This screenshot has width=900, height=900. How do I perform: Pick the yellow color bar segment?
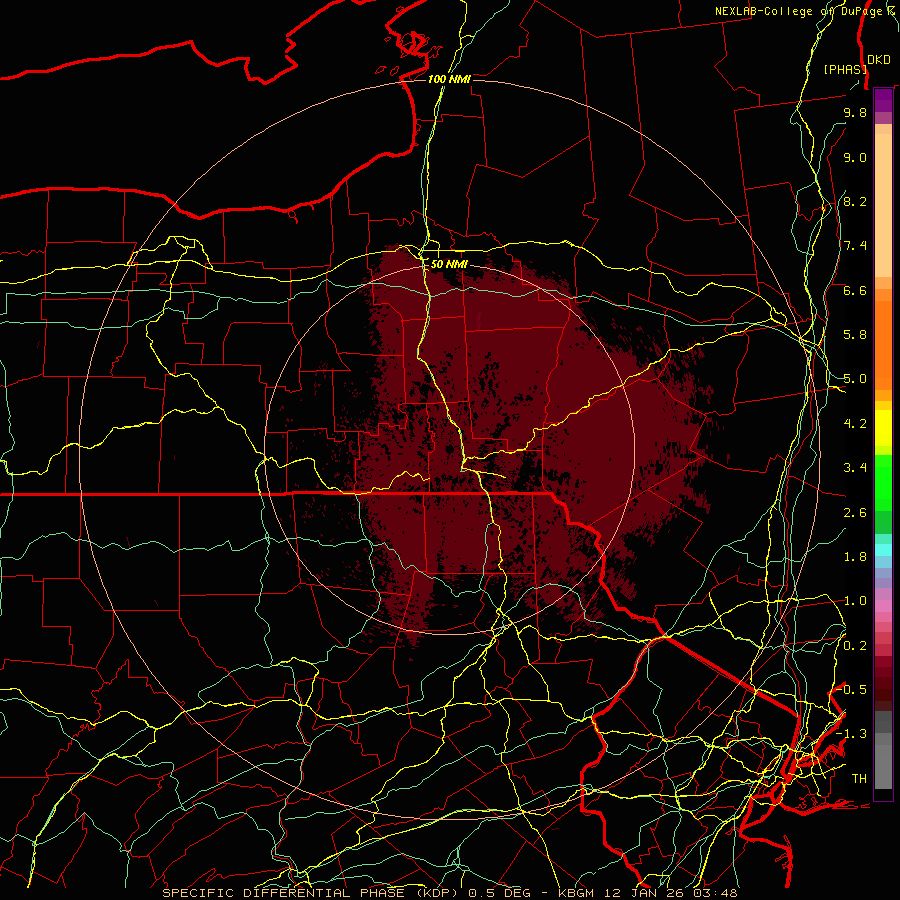click(x=883, y=428)
